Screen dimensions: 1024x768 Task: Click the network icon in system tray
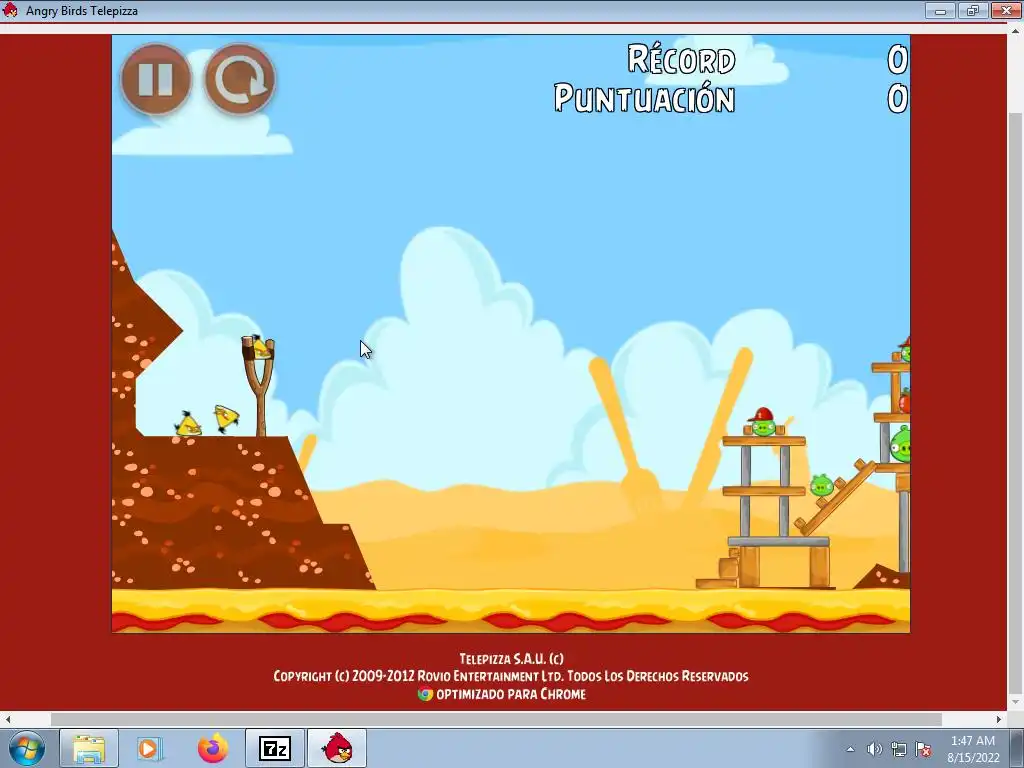899,749
